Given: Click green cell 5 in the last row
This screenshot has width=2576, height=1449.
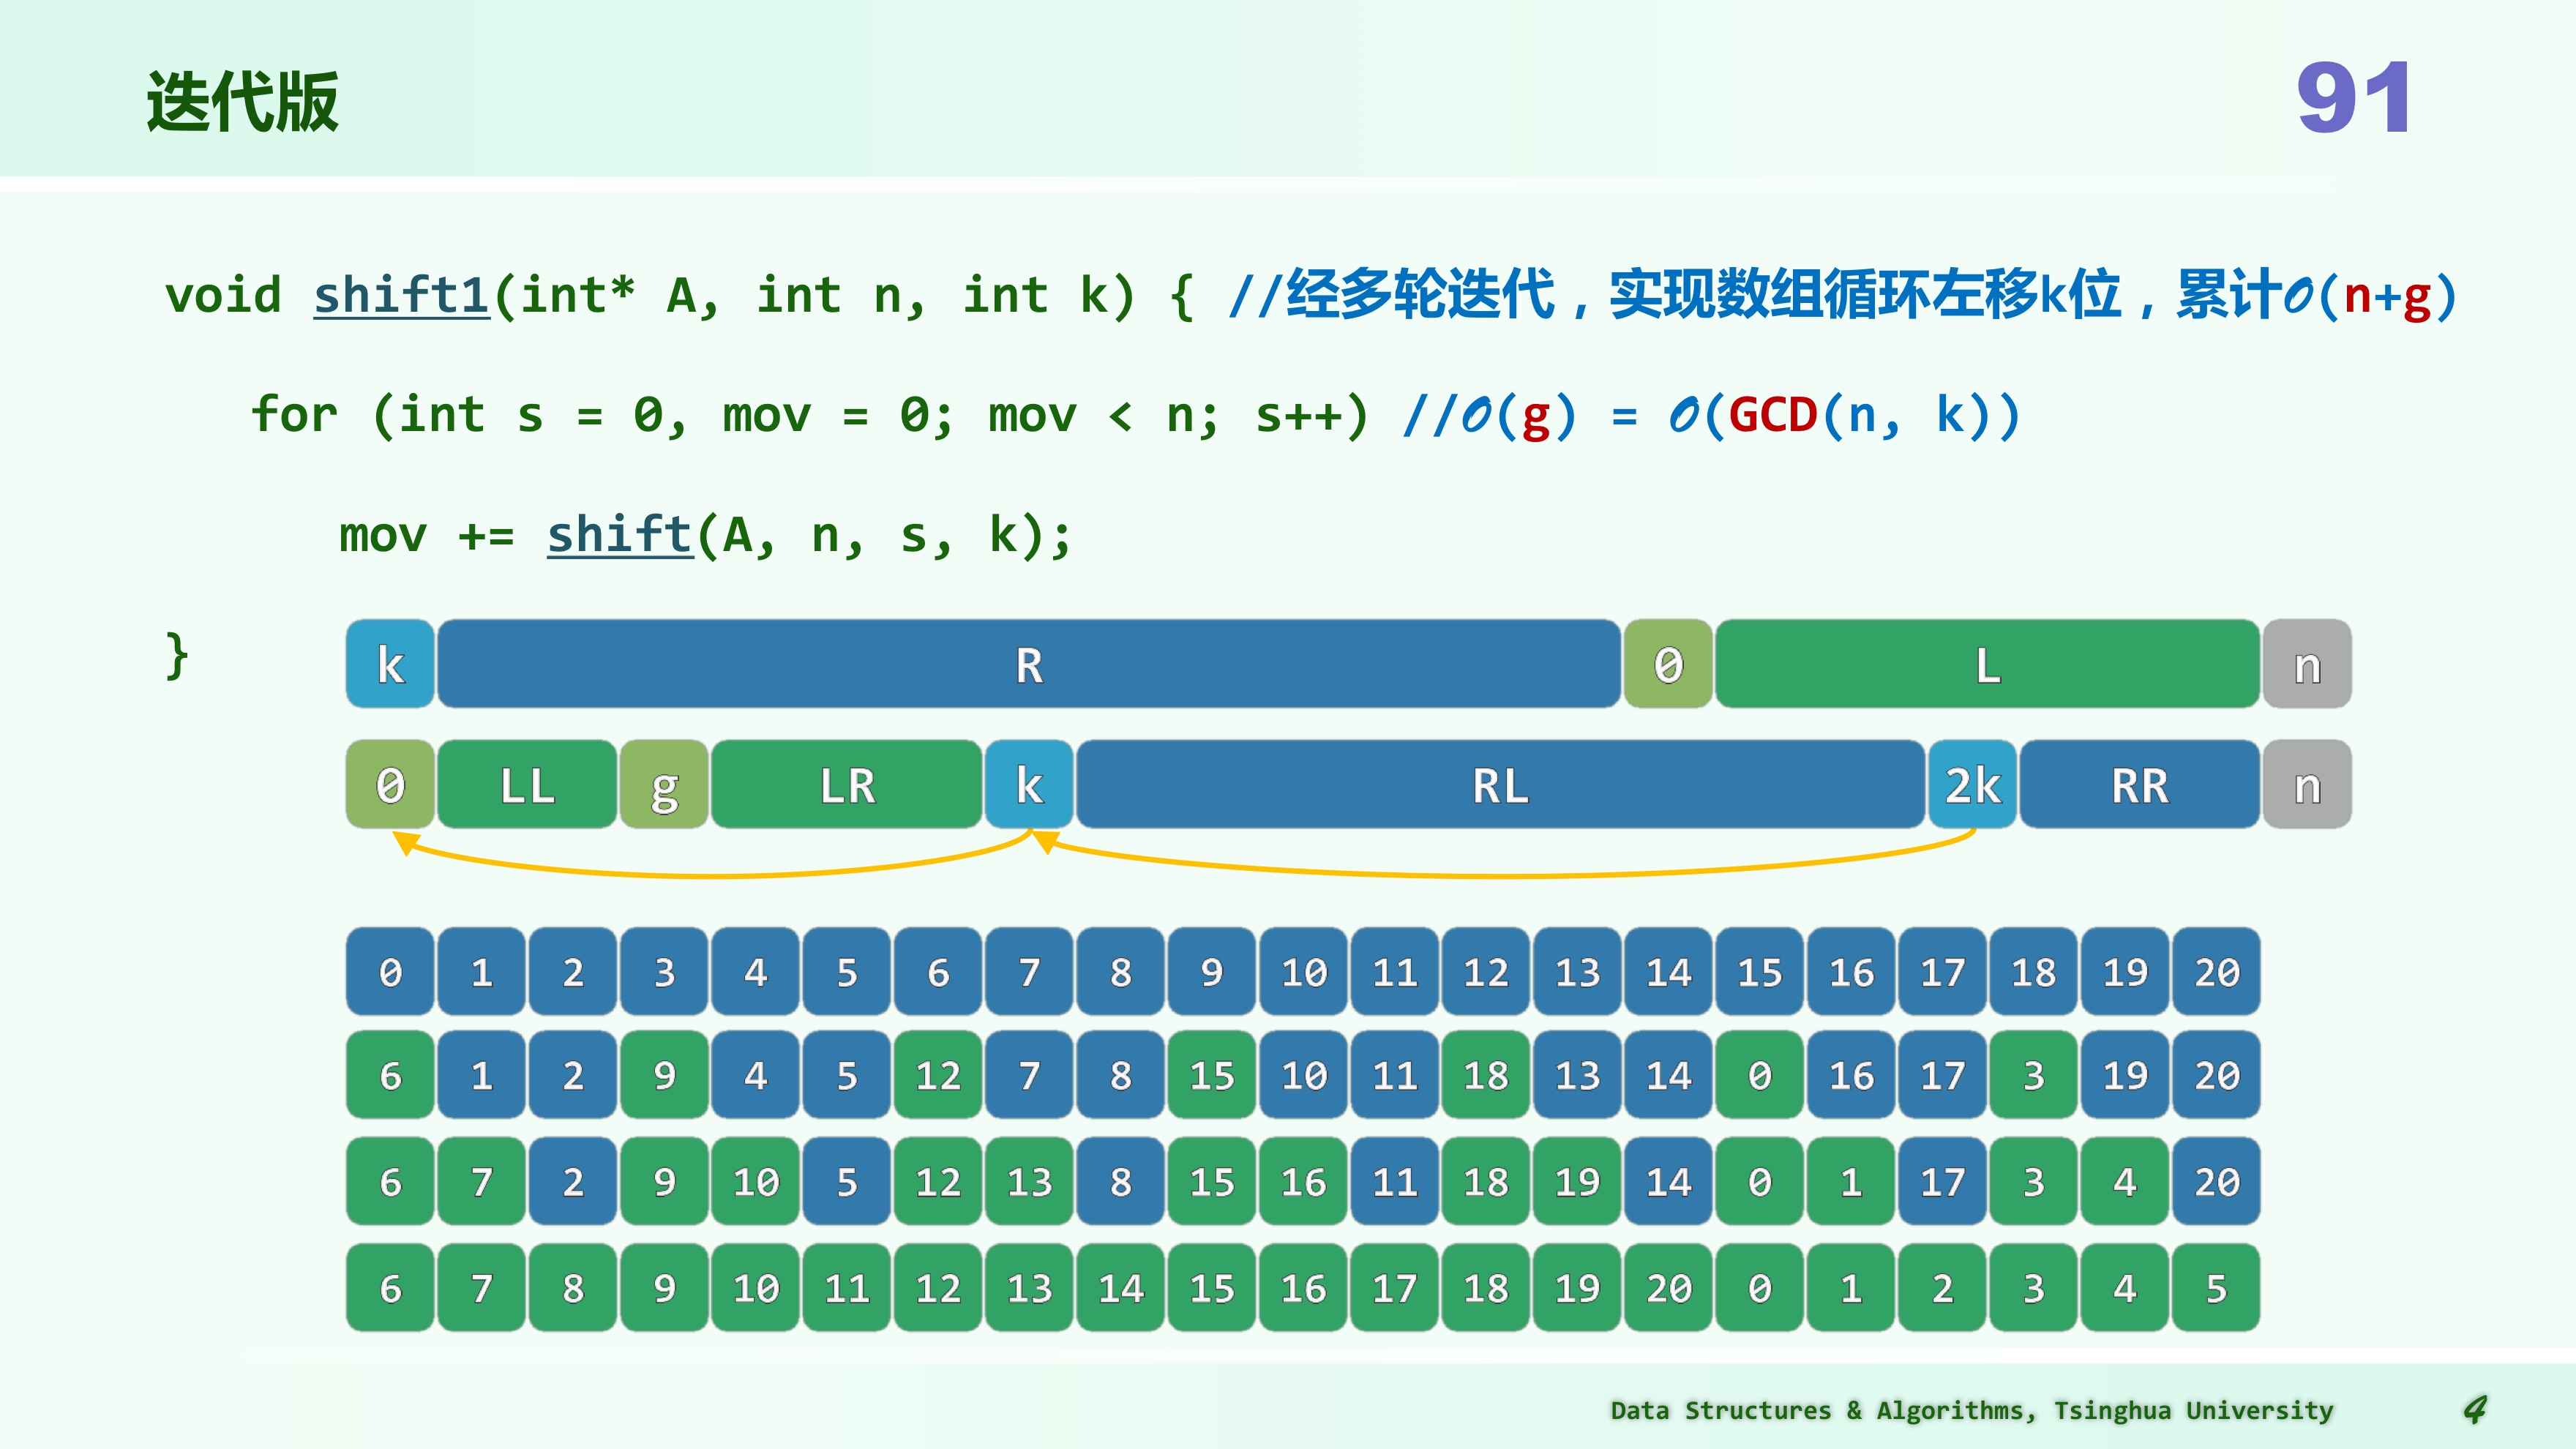Looking at the screenshot, I should point(2216,1288).
